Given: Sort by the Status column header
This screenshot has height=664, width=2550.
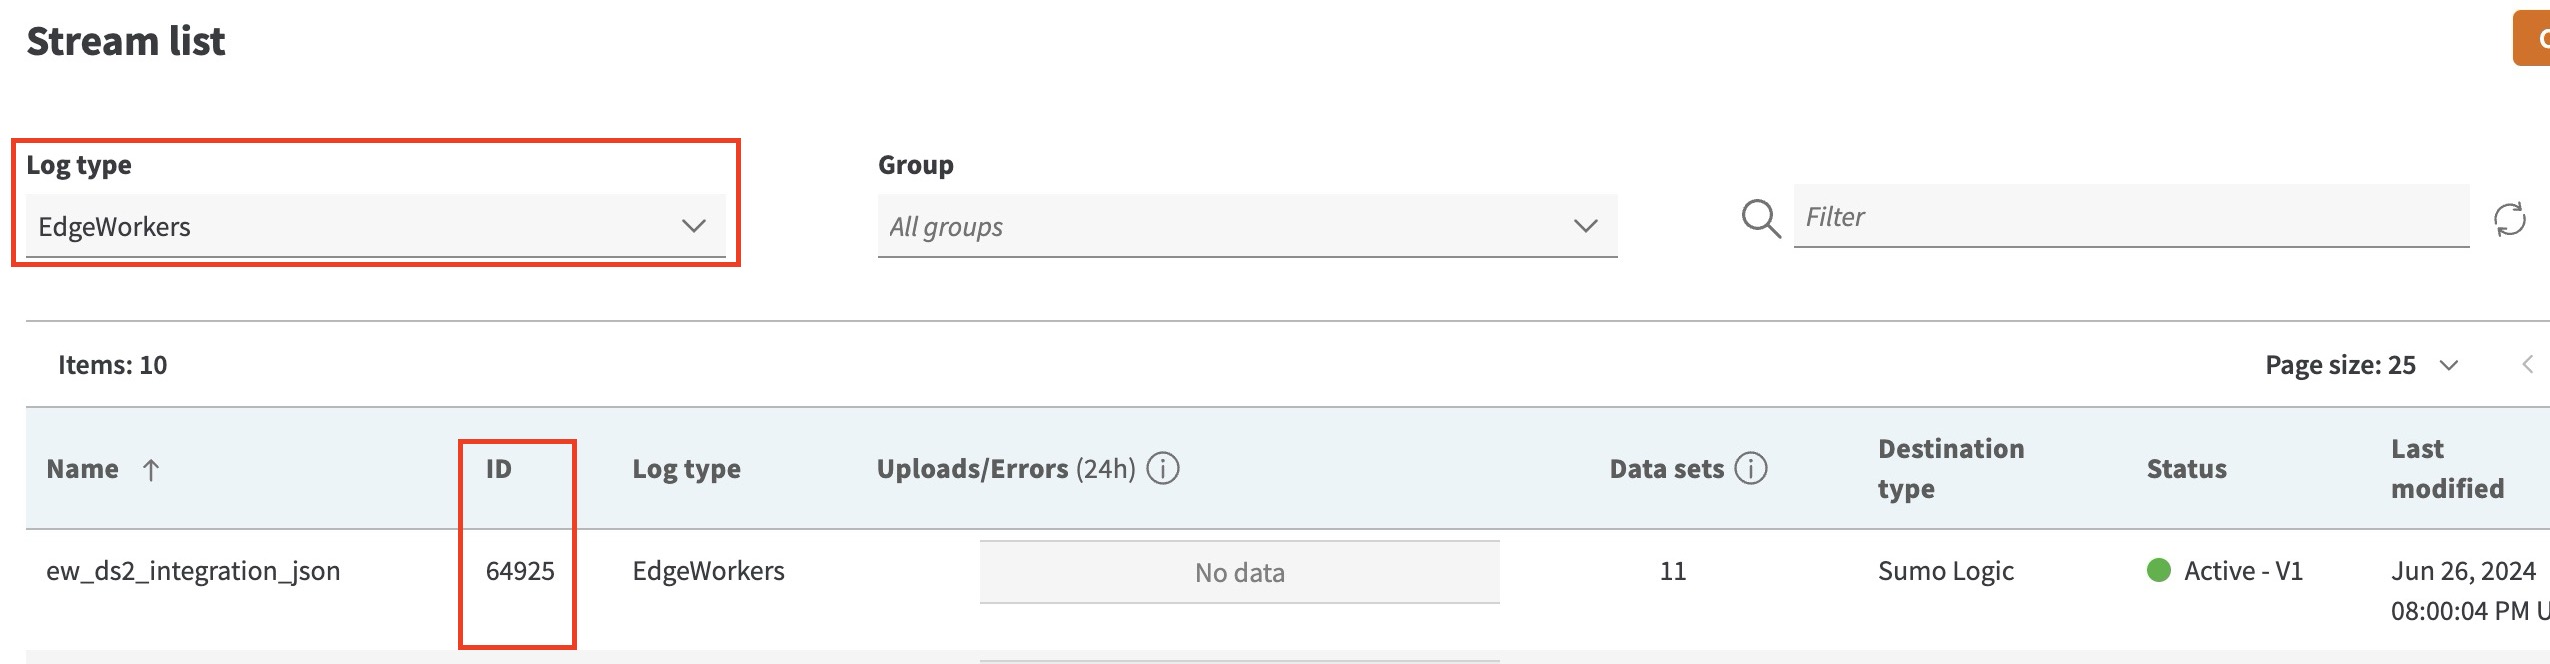Looking at the screenshot, I should [2186, 469].
